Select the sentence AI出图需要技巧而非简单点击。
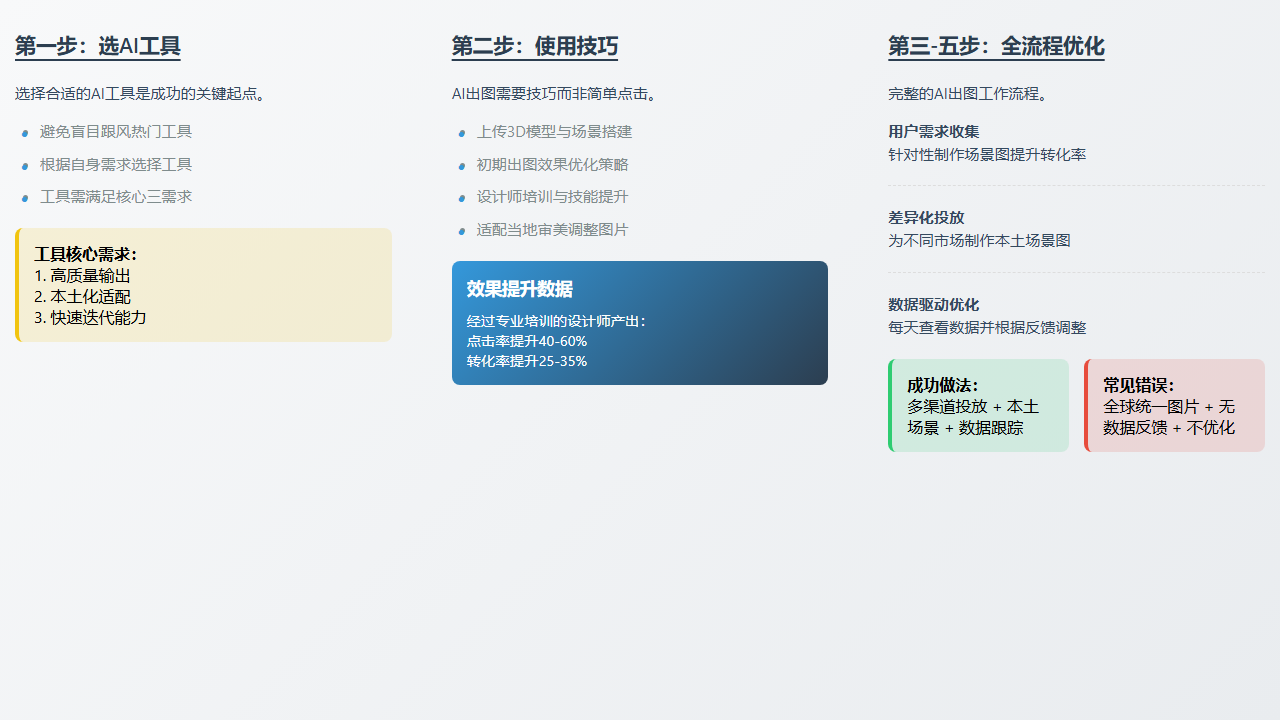 pyautogui.click(x=555, y=94)
